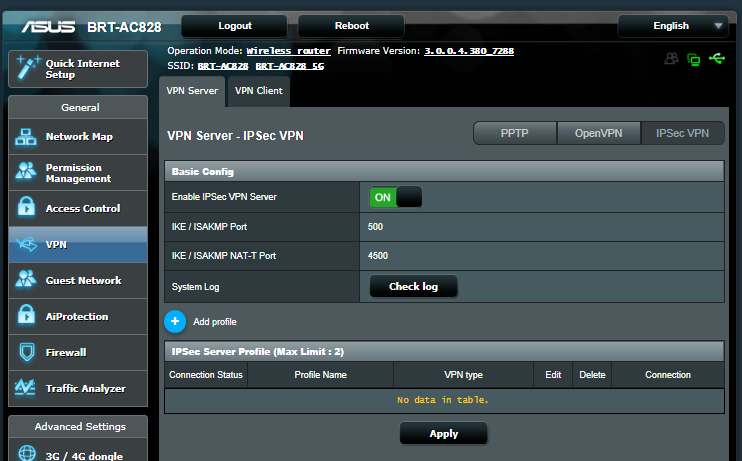Viewport: 742px width, 461px height.
Task: Click the Guest Network icon
Action: [x=27, y=281]
